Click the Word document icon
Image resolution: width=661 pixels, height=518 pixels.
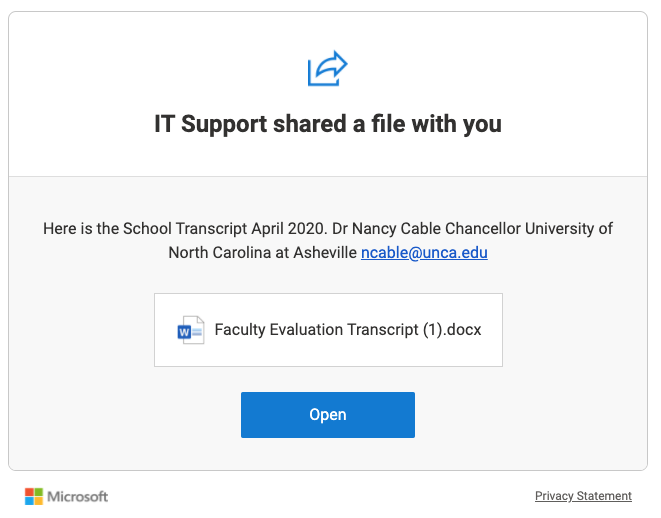pos(190,330)
